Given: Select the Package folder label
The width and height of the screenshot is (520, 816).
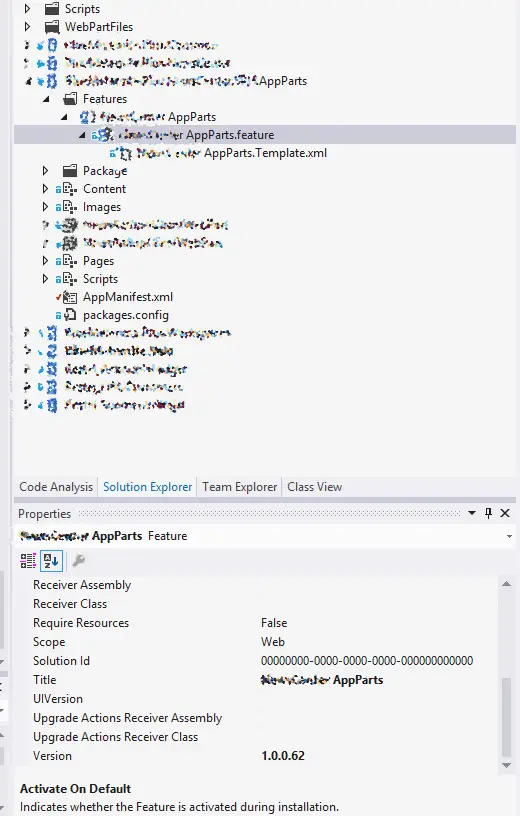Looking at the screenshot, I should click(105, 171).
